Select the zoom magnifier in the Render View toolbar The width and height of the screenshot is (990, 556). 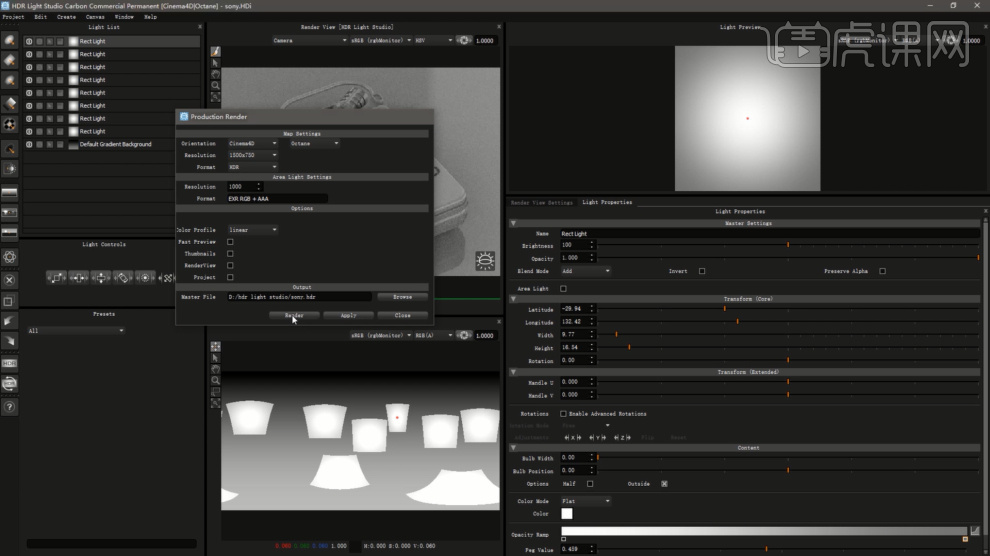215,85
